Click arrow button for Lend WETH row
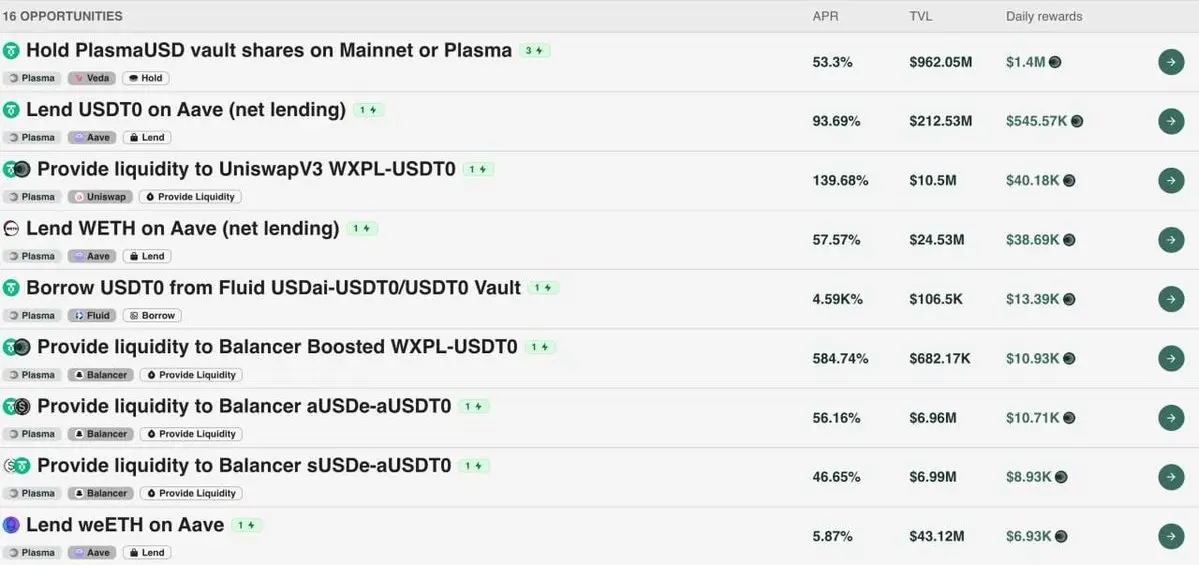The width and height of the screenshot is (1199, 565). tap(1171, 240)
